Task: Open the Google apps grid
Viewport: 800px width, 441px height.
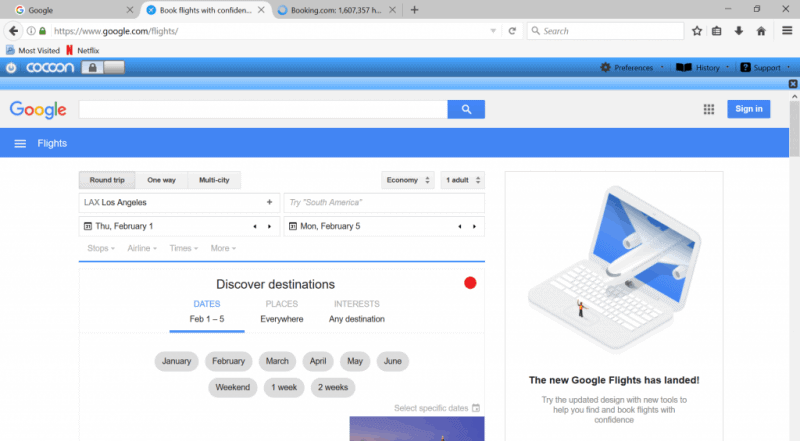Action: tap(709, 109)
